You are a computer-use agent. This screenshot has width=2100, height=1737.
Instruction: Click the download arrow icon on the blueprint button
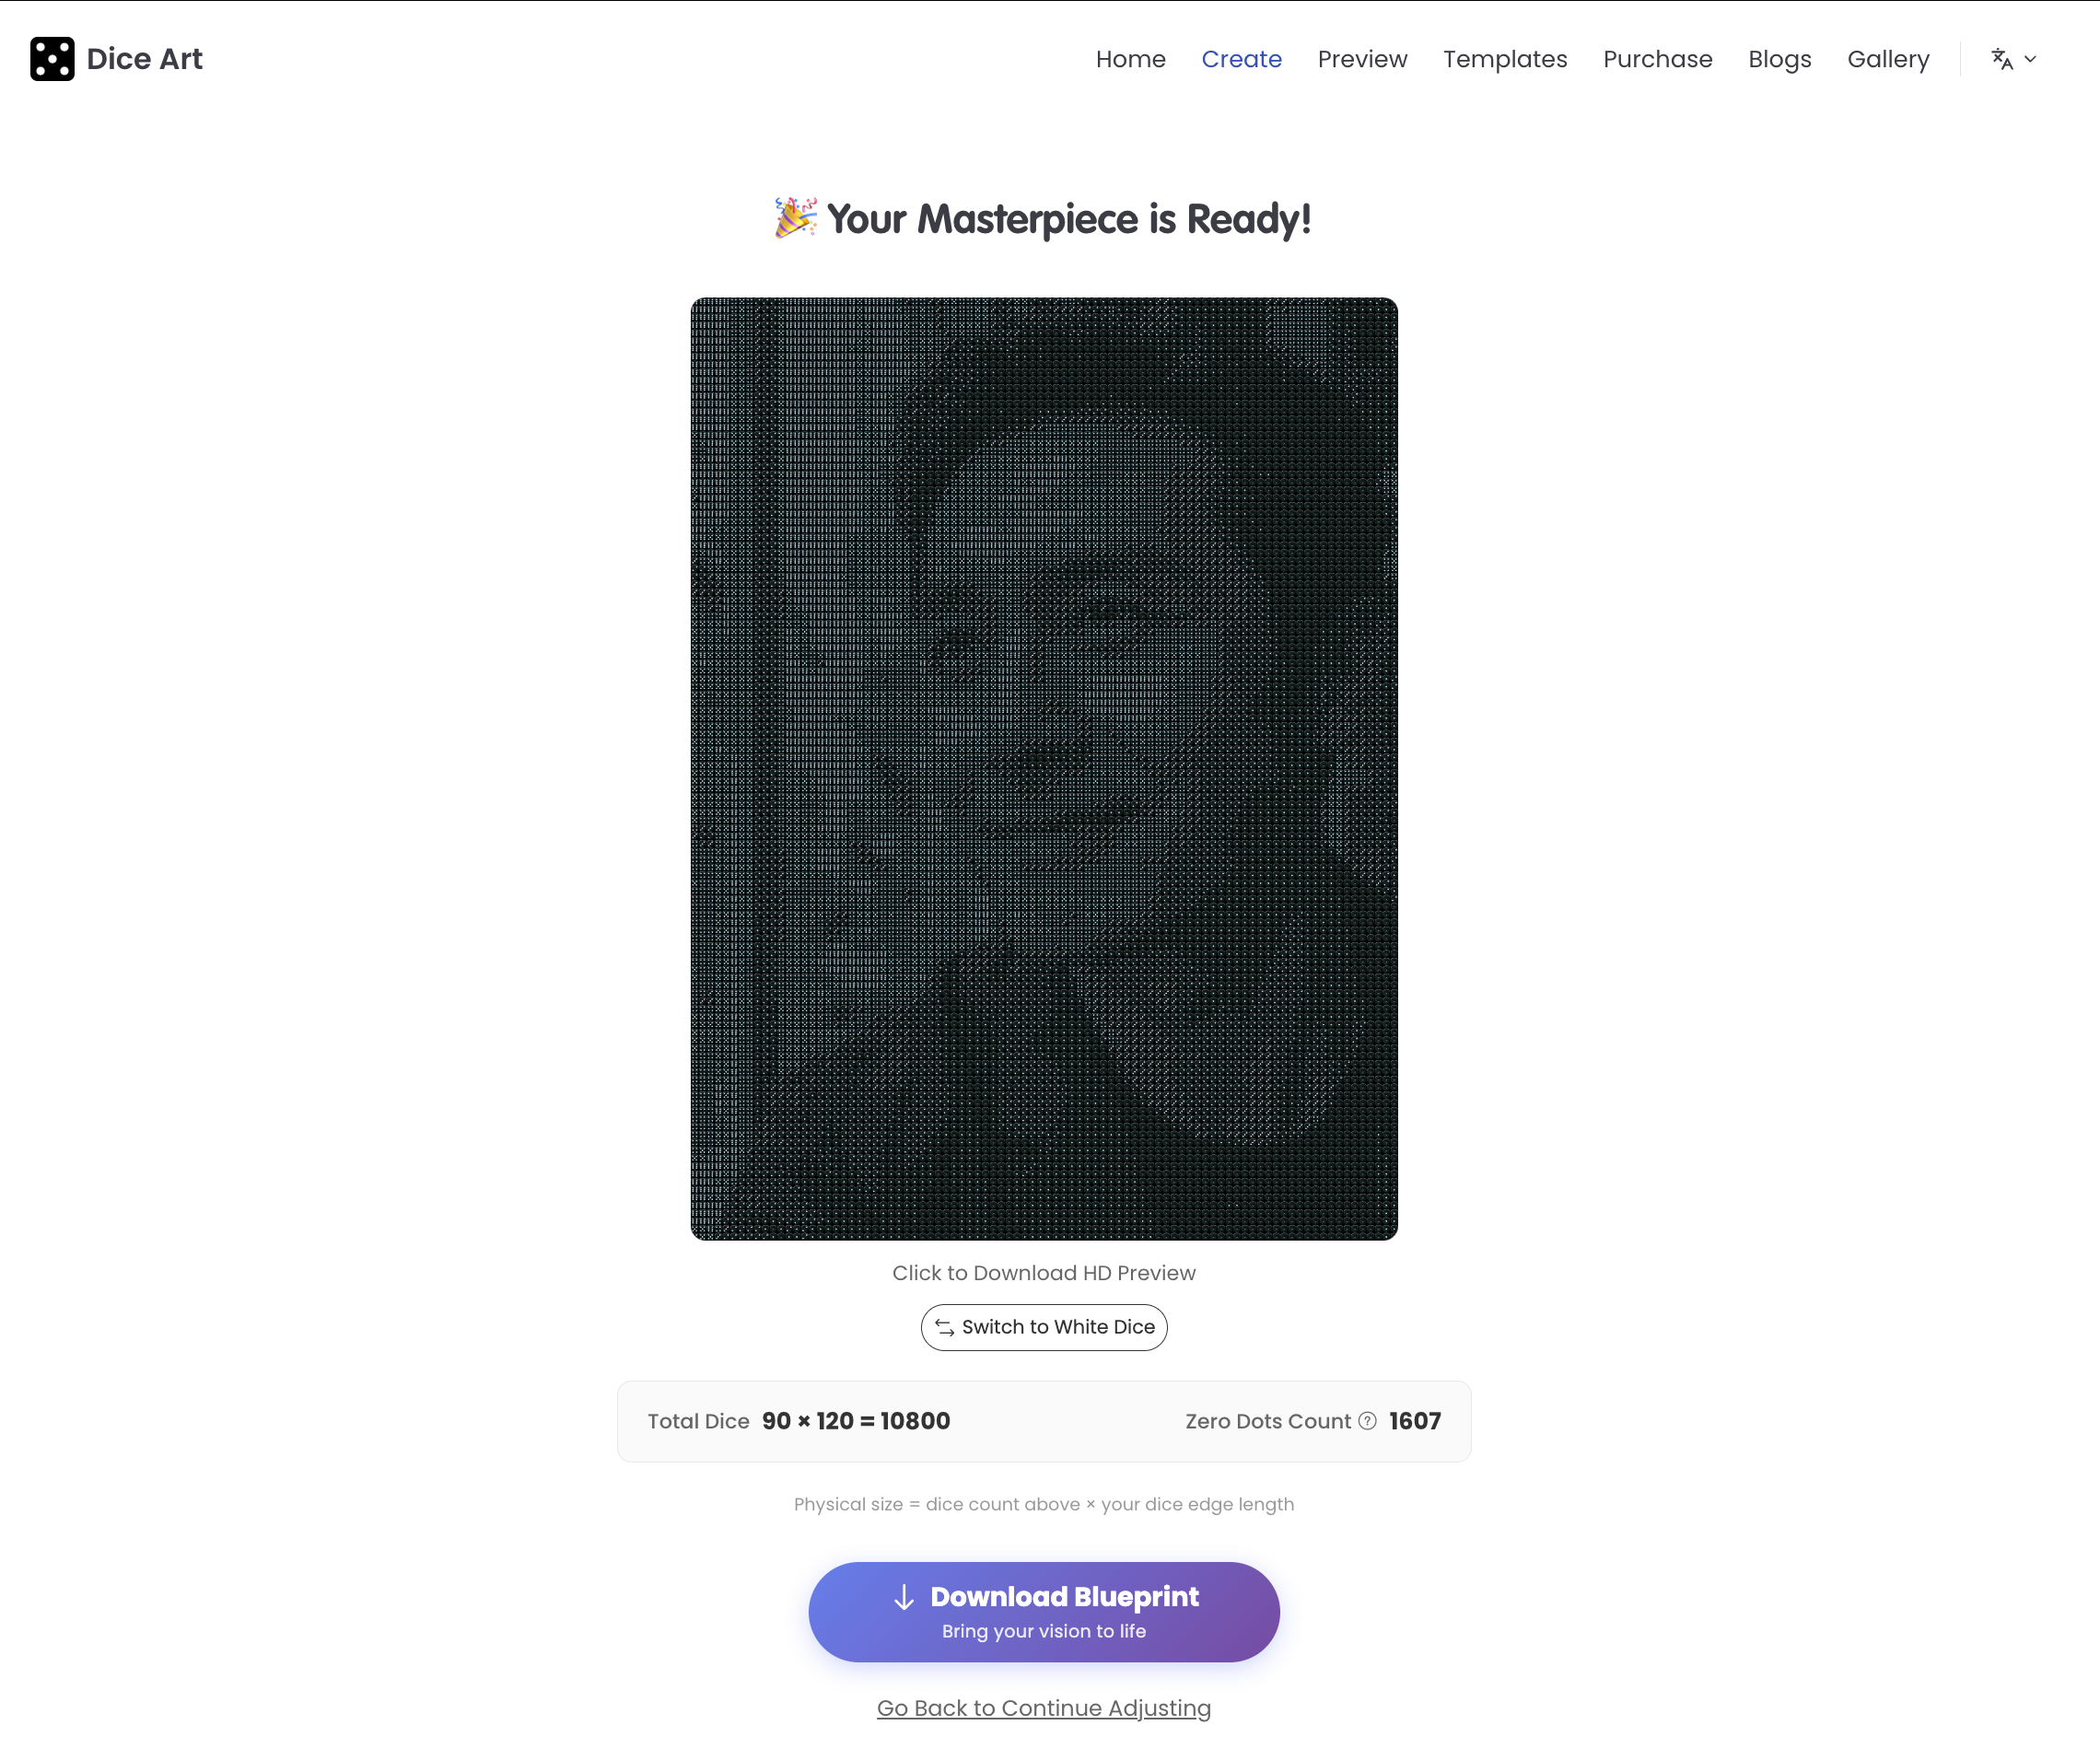click(905, 1597)
